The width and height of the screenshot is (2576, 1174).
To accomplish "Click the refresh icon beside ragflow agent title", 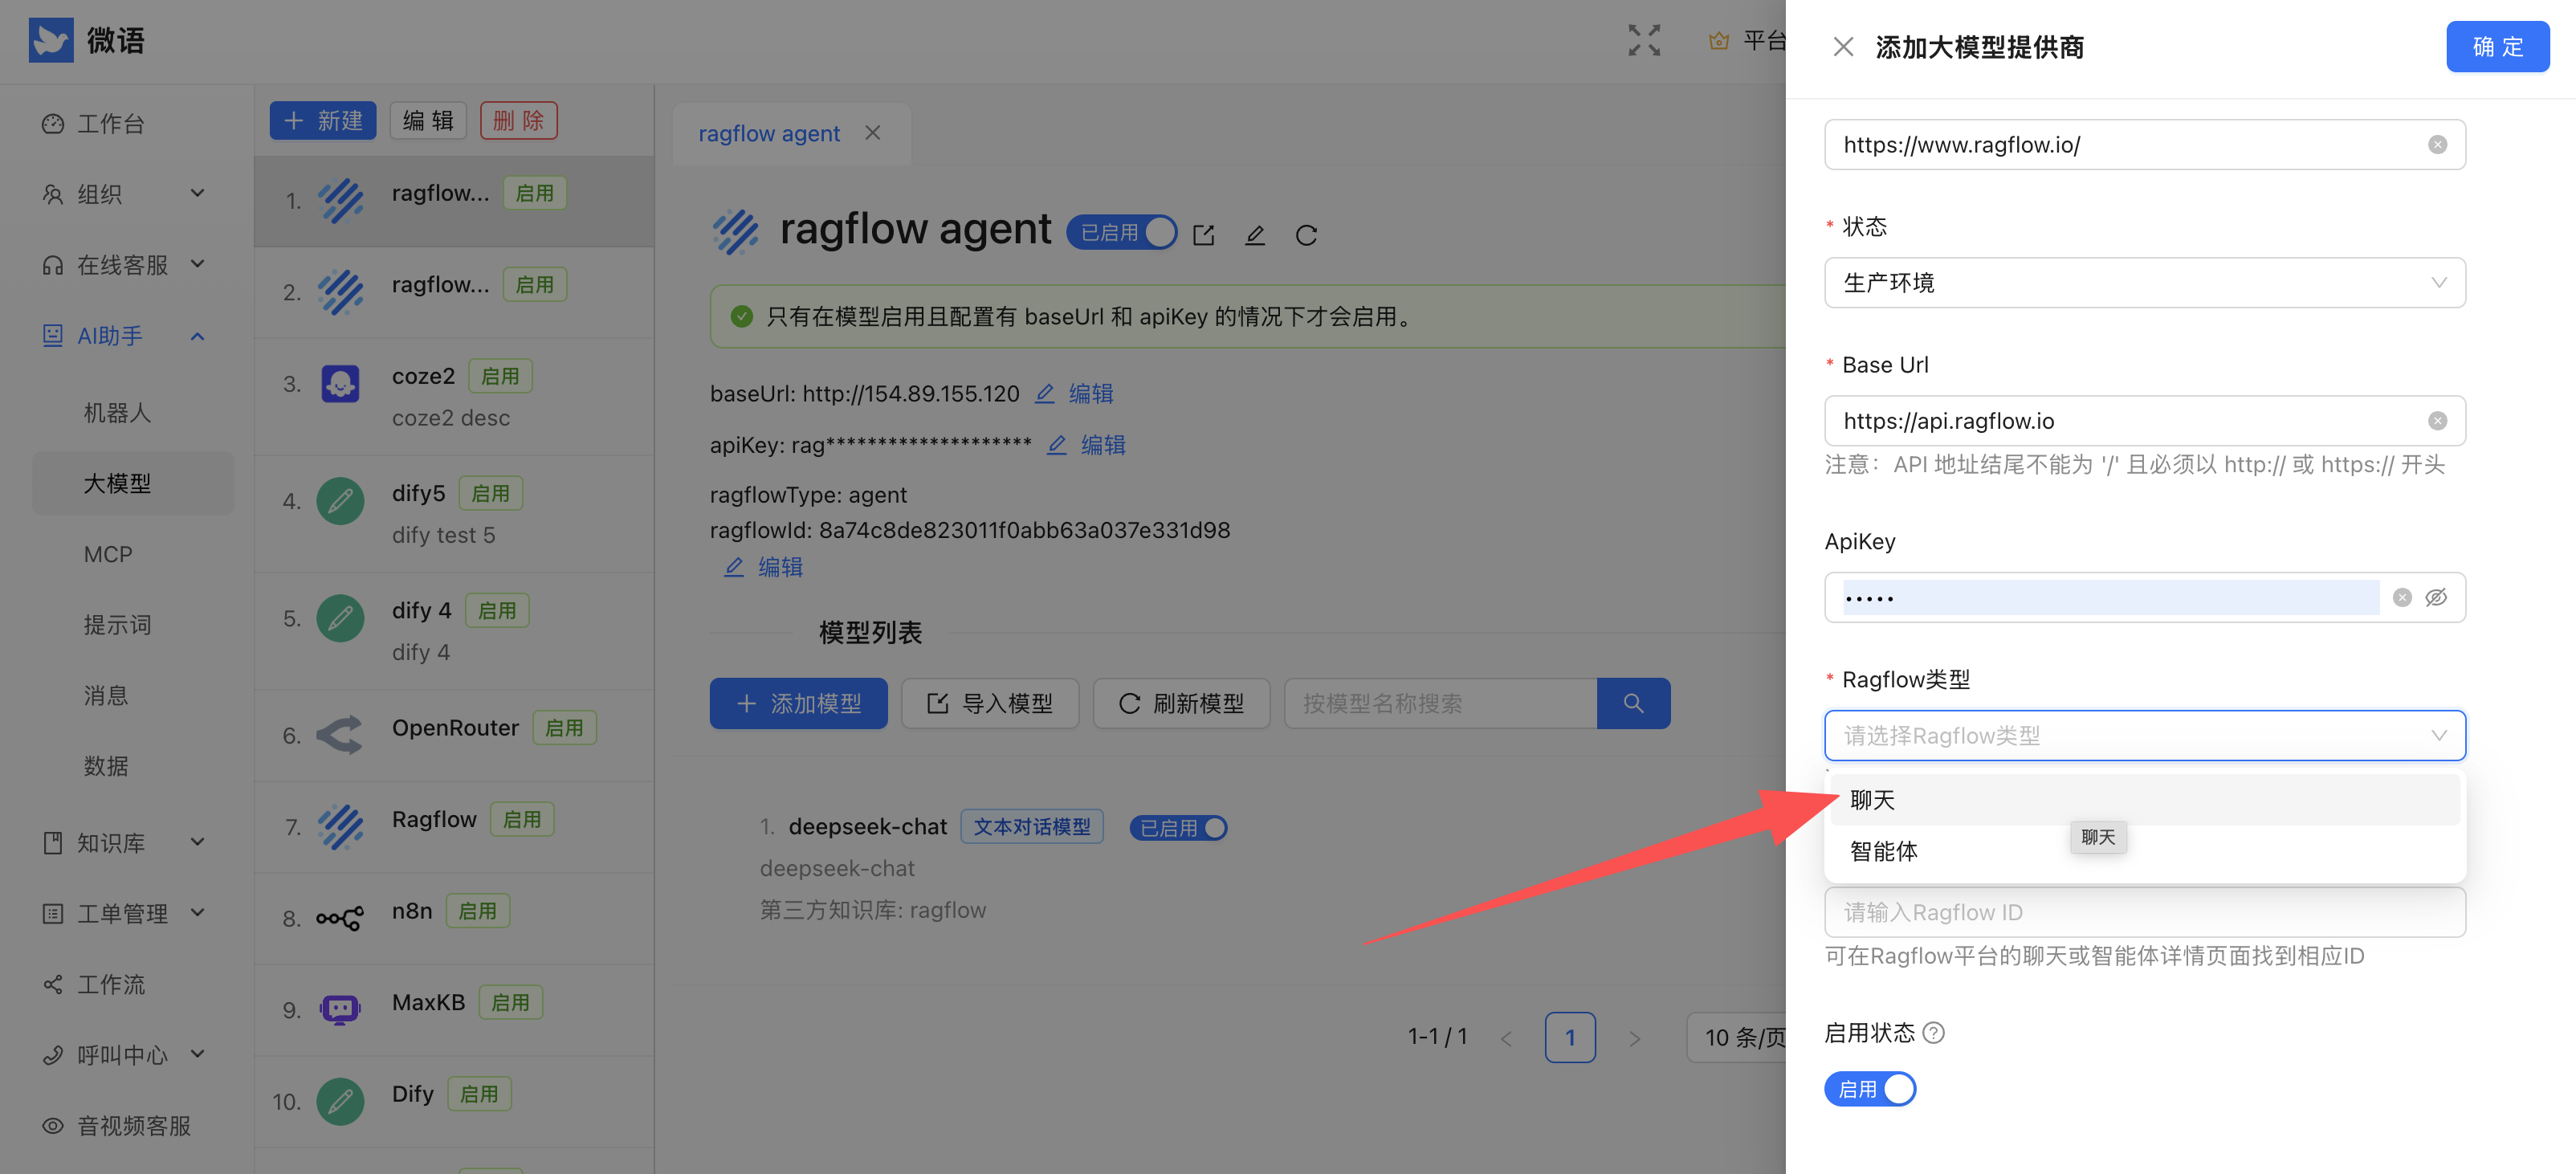I will point(1306,235).
